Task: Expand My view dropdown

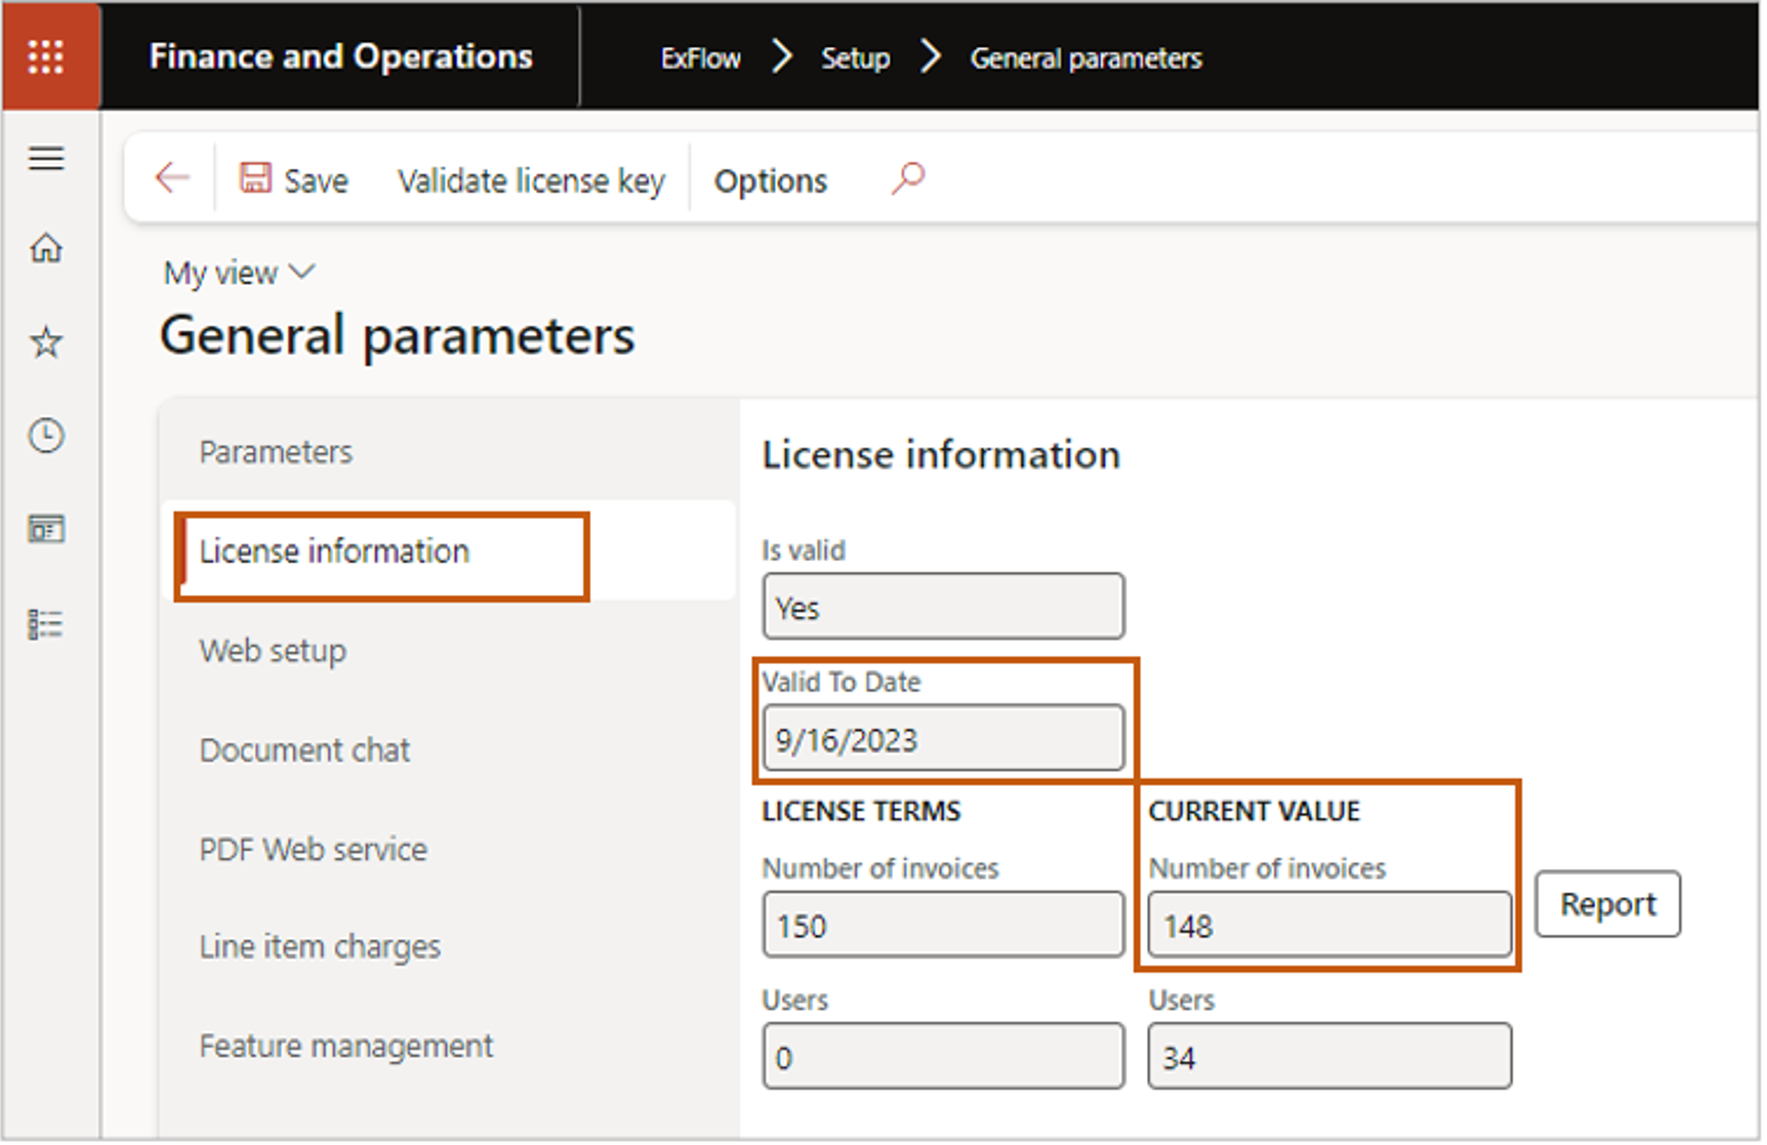Action: (239, 272)
